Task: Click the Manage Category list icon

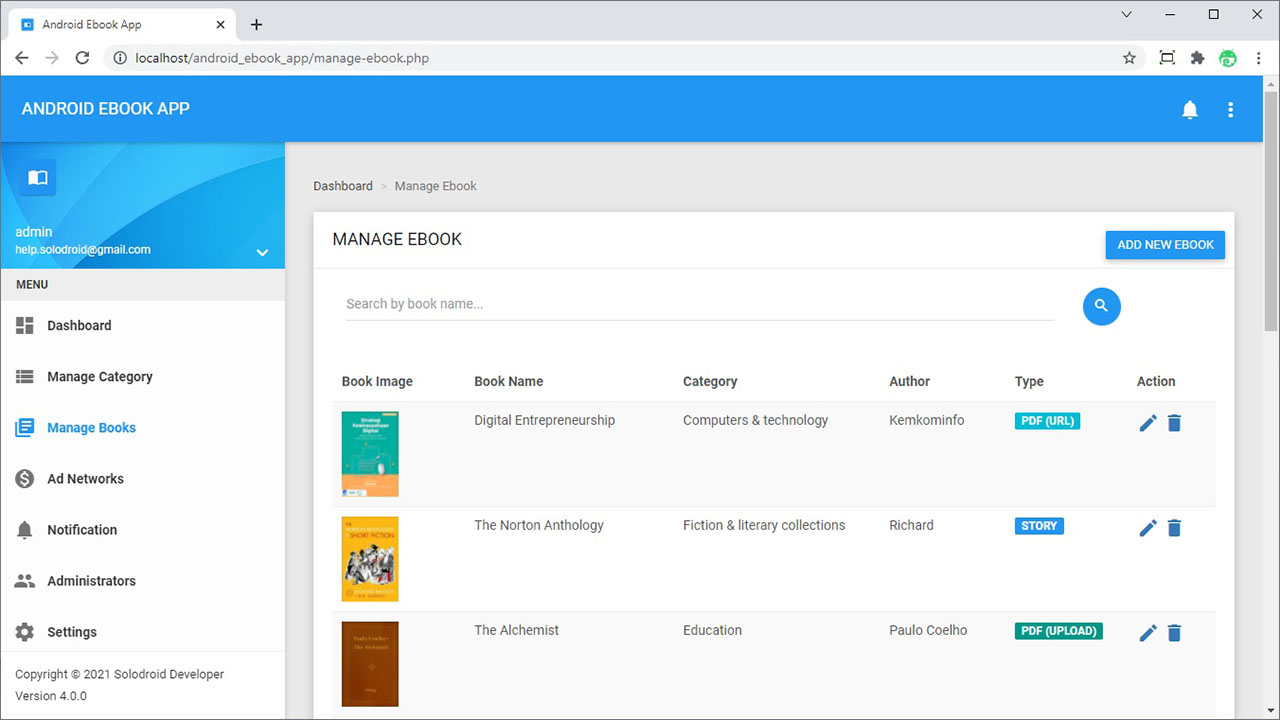Action: 24,376
